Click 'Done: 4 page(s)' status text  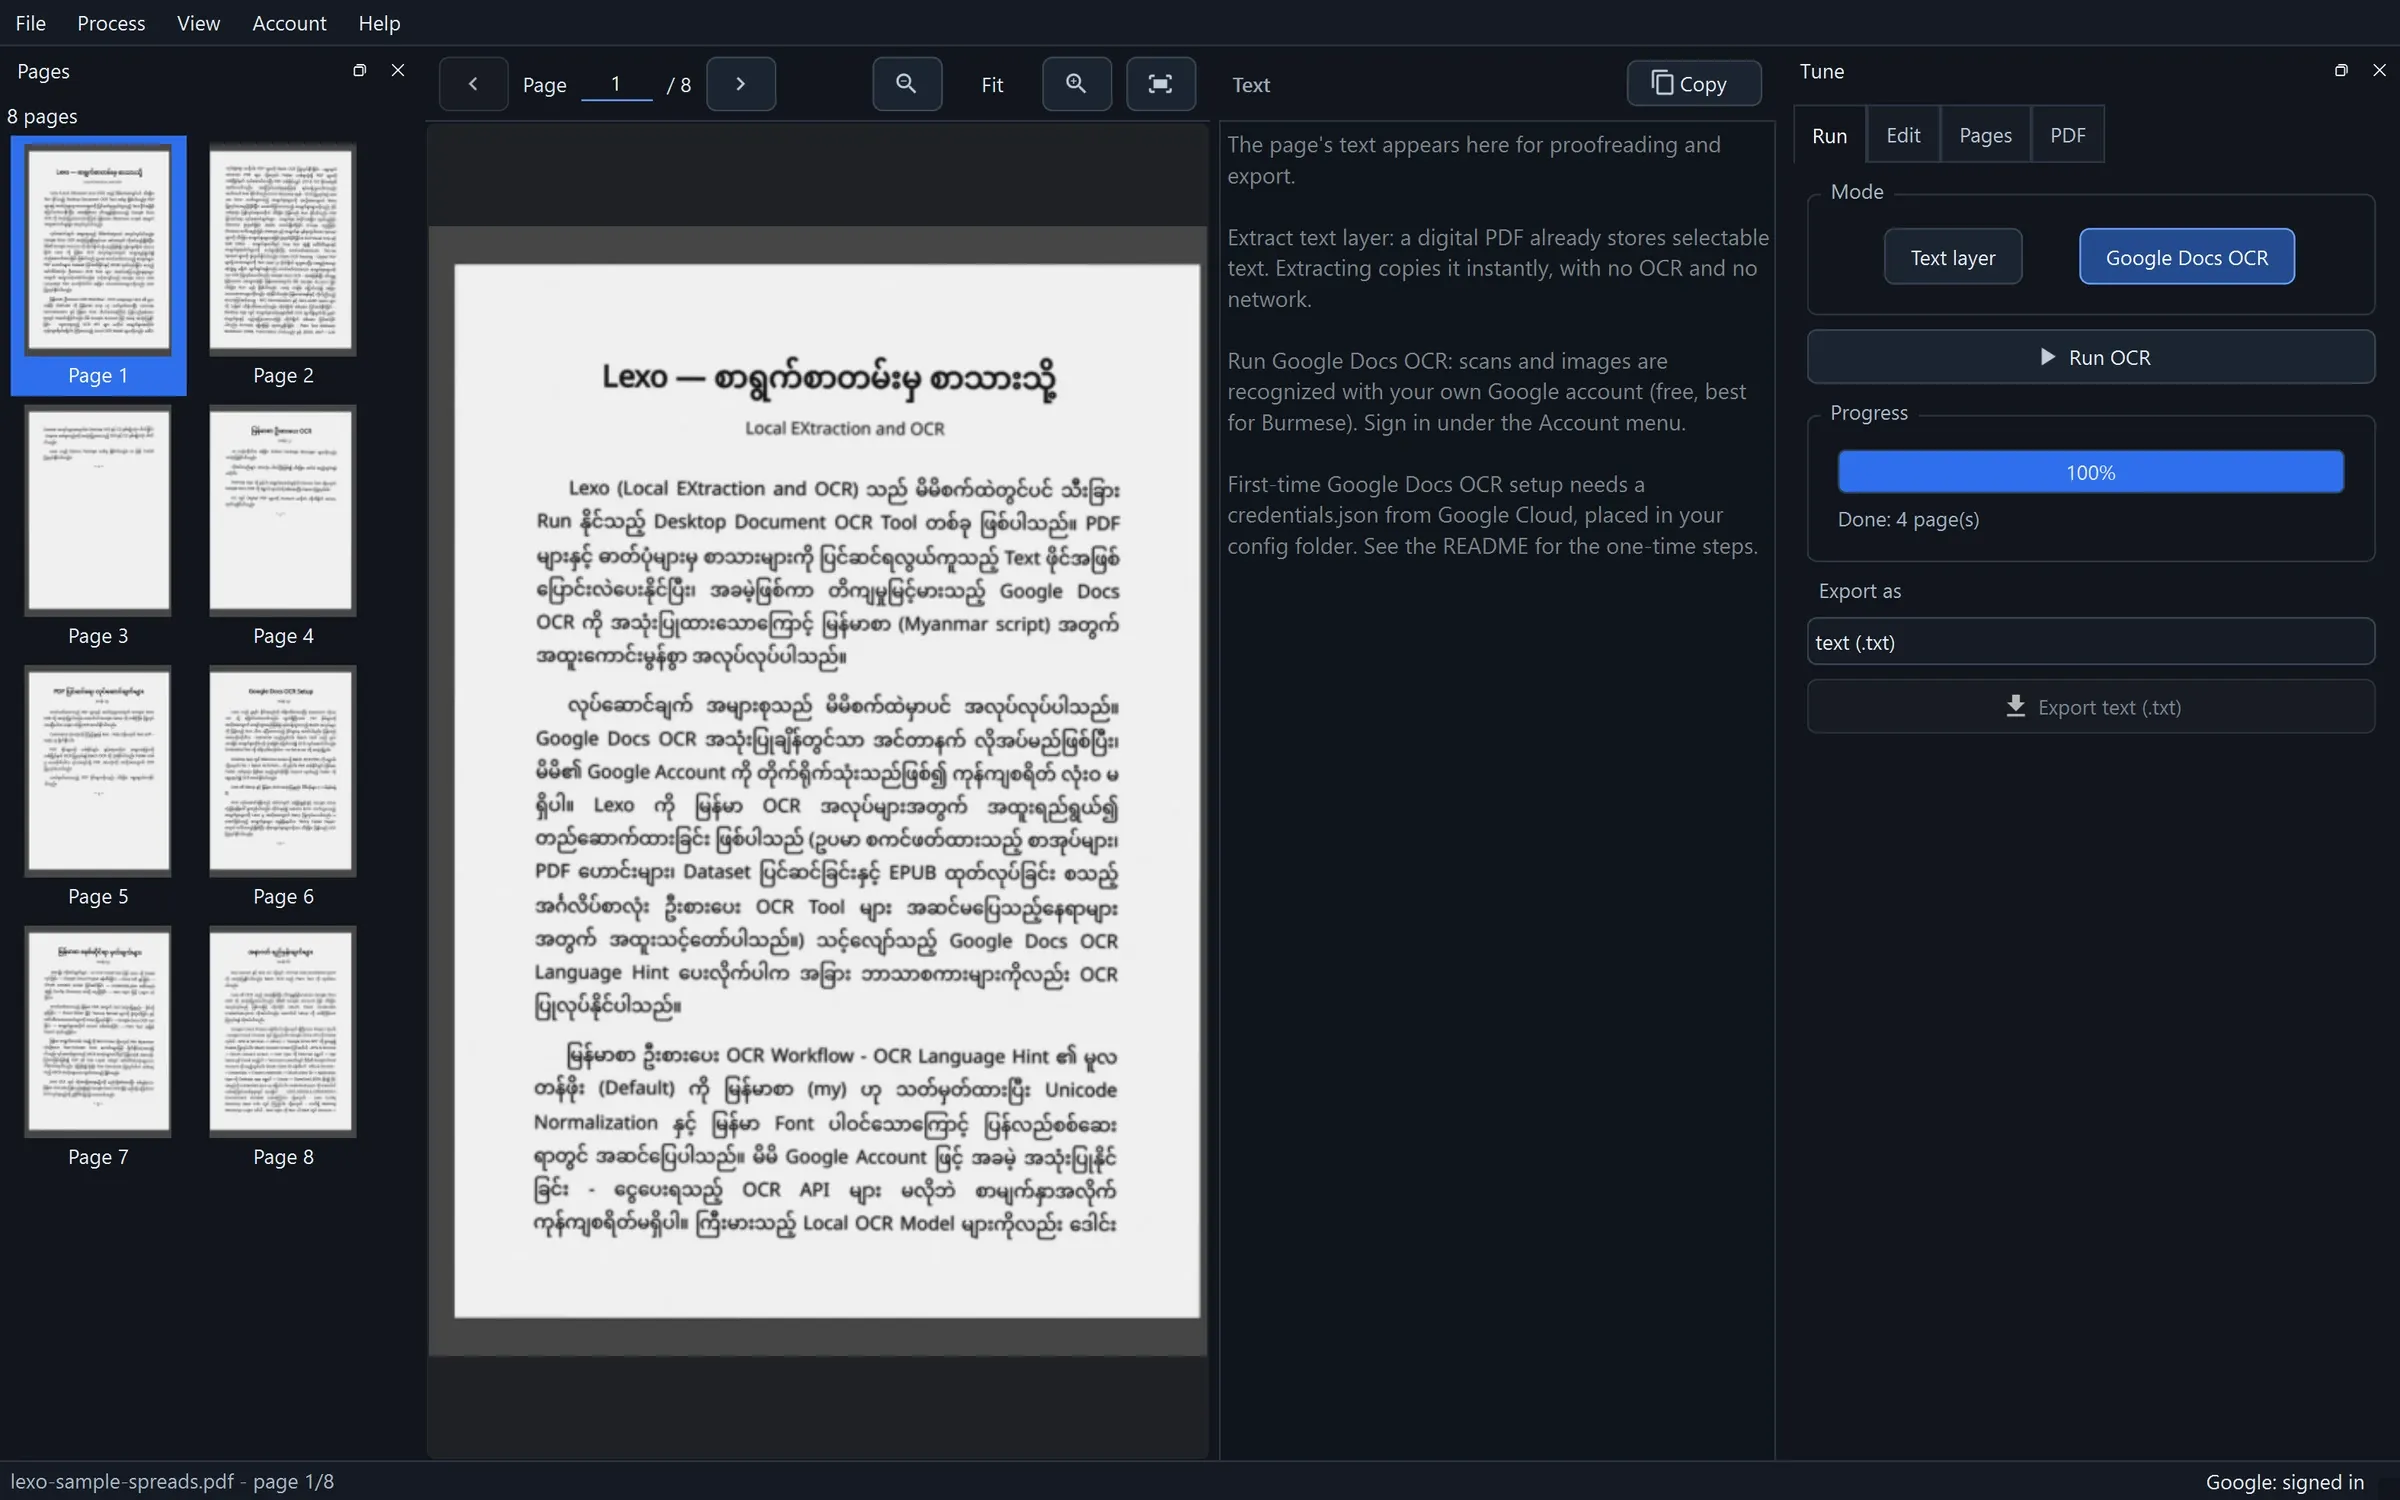[x=1908, y=519]
